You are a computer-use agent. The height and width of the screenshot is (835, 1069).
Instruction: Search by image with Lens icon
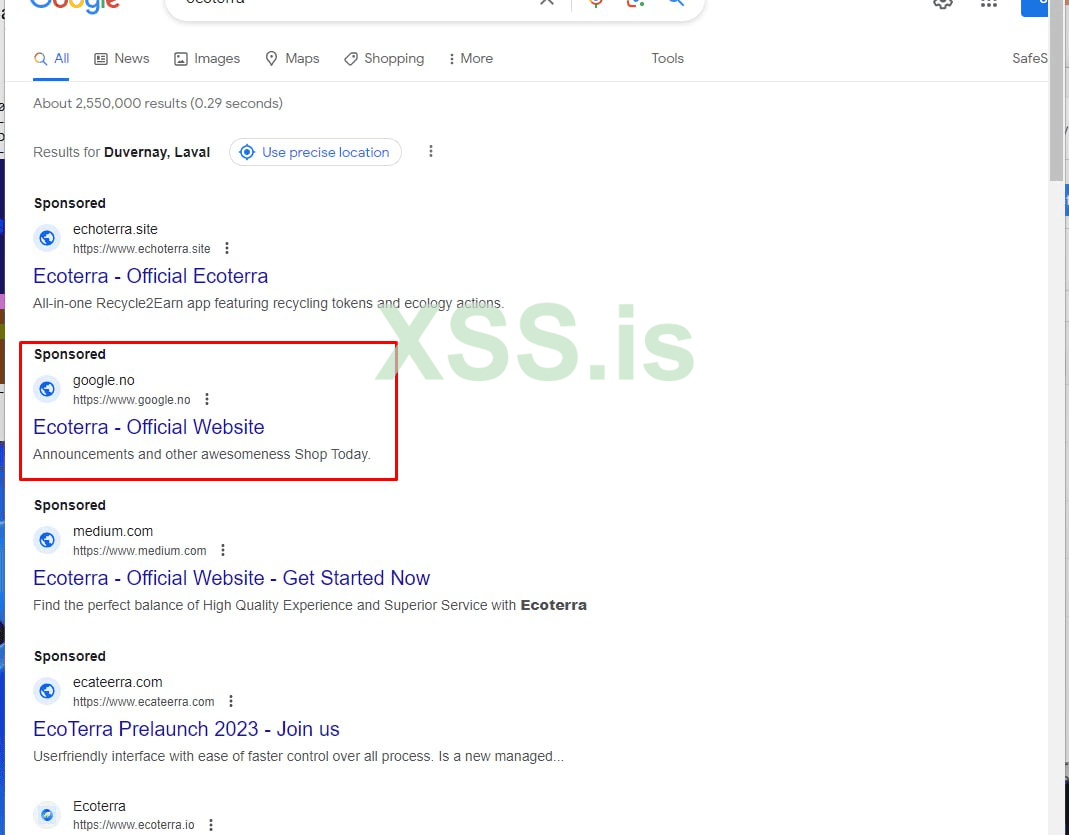(635, 3)
